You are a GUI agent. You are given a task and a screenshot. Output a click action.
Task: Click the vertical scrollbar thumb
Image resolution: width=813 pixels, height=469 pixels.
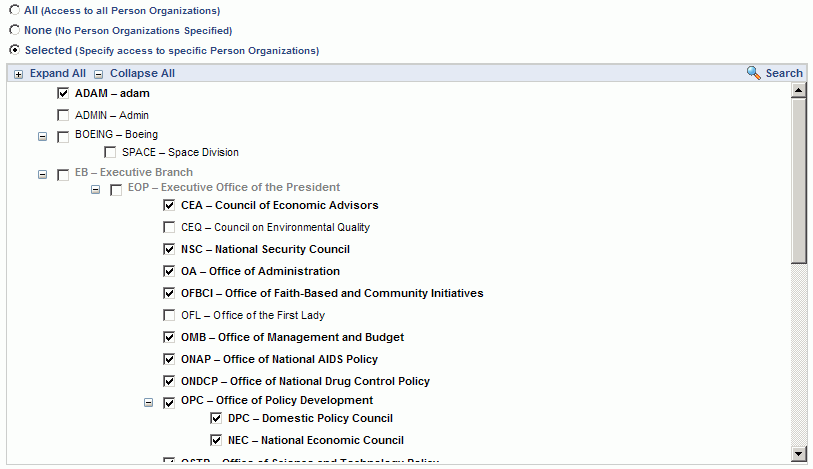pyautogui.click(x=798, y=181)
